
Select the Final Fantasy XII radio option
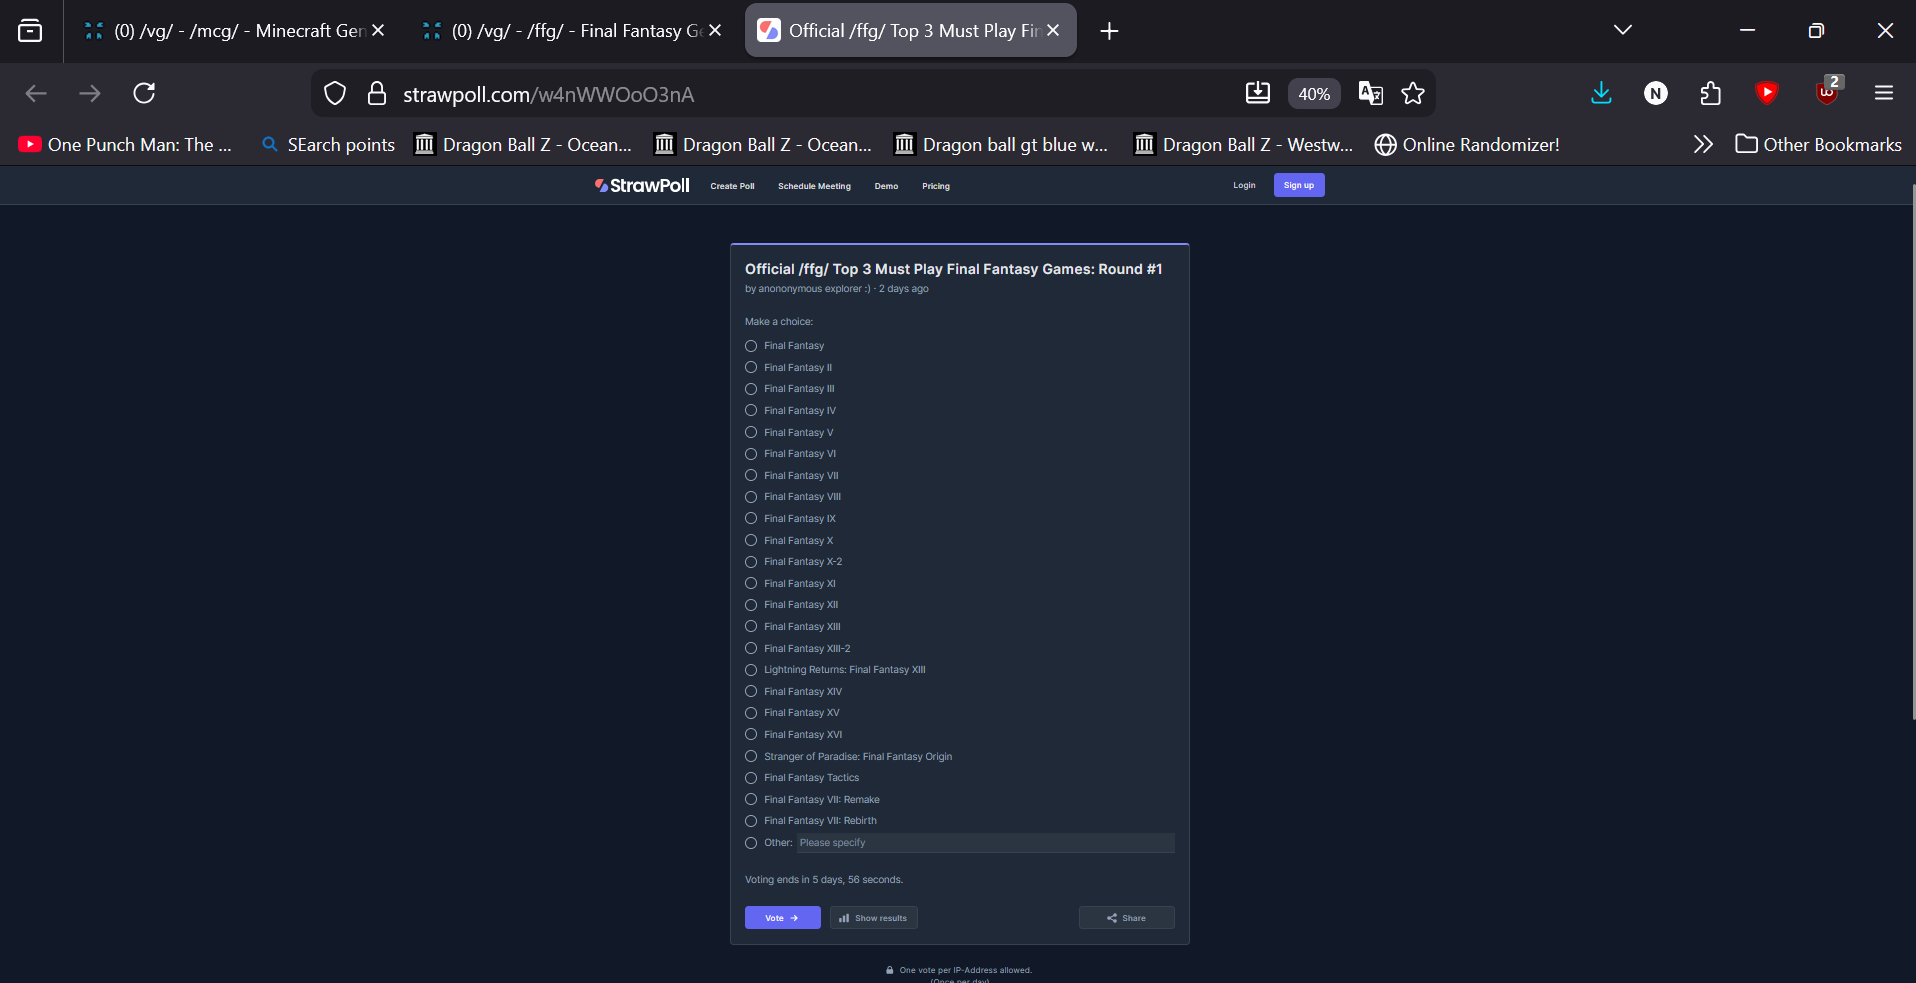[x=751, y=605]
